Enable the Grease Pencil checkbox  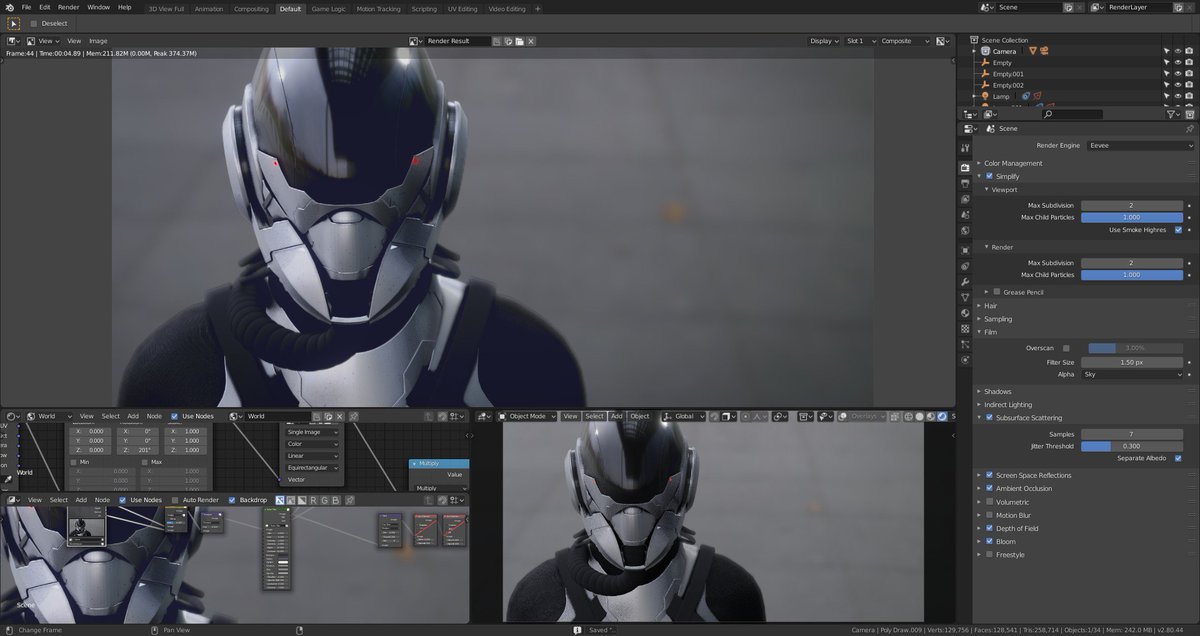pyautogui.click(x=997, y=292)
